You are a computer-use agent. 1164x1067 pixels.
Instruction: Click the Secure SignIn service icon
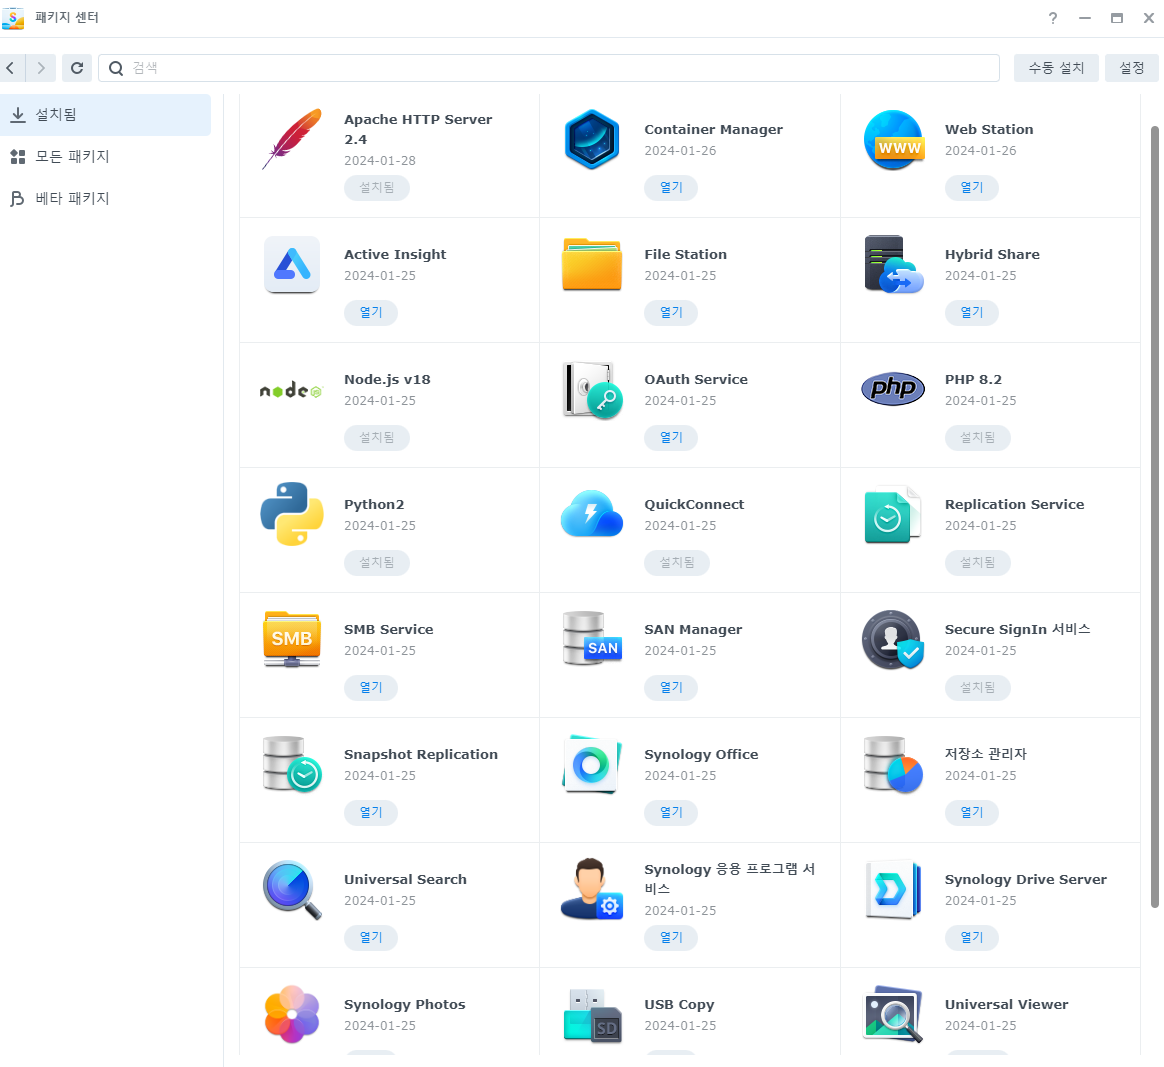(x=893, y=639)
